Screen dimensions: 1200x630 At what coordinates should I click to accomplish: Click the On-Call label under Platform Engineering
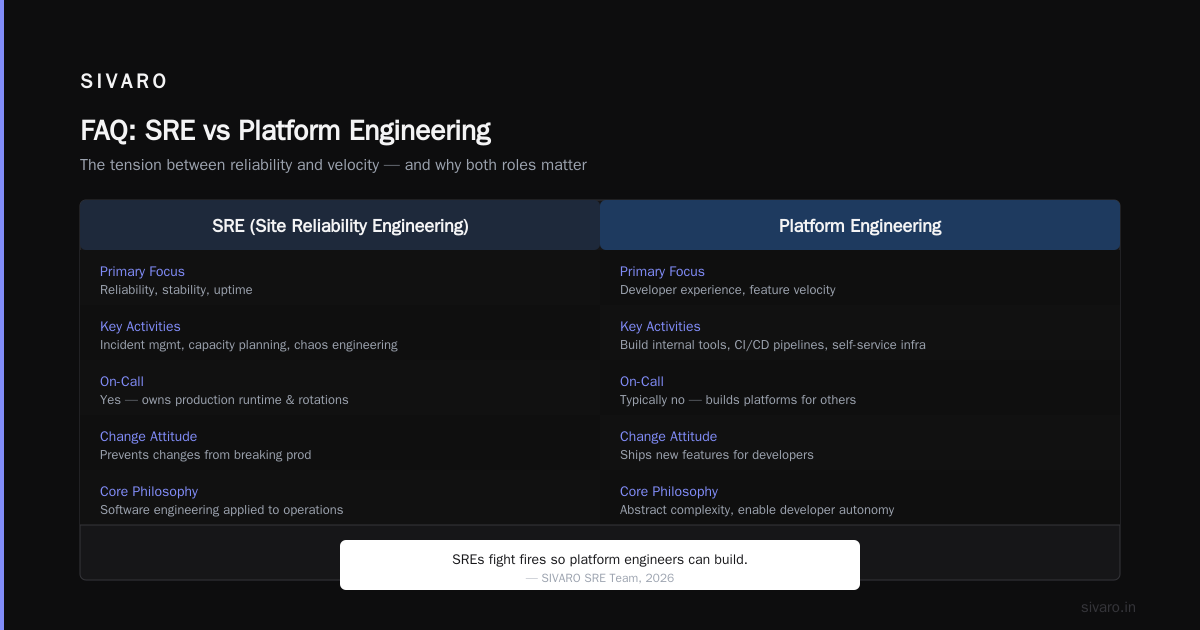pos(642,381)
